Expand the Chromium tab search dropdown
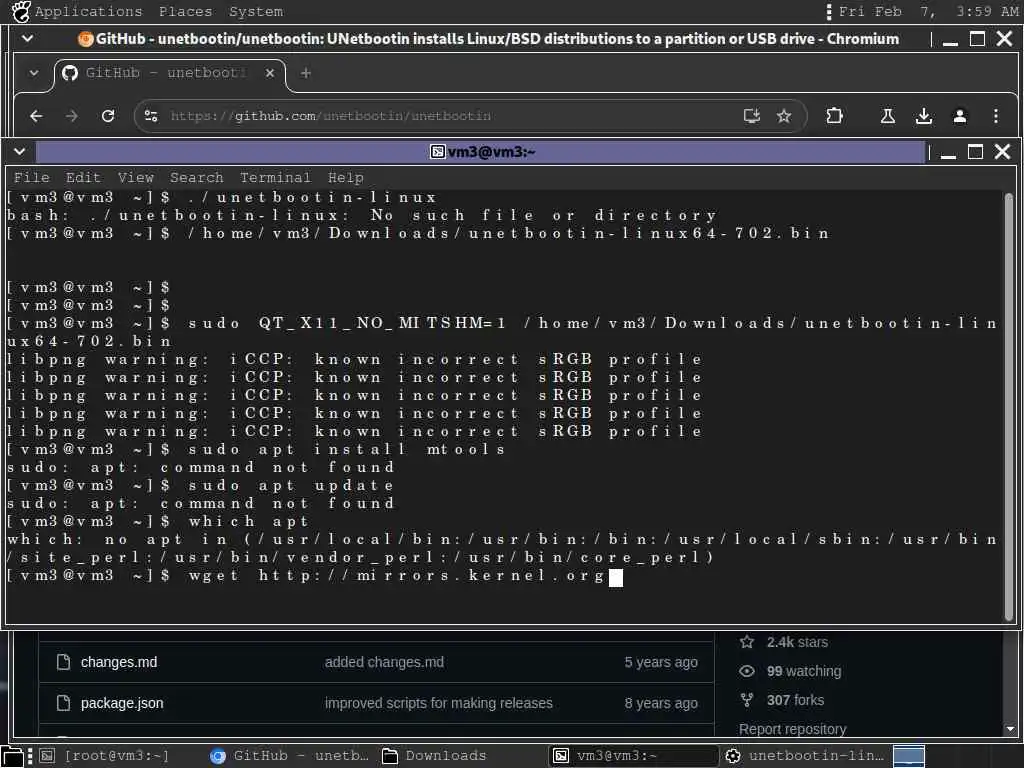Image resolution: width=1024 pixels, height=768 pixels. point(33,73)
